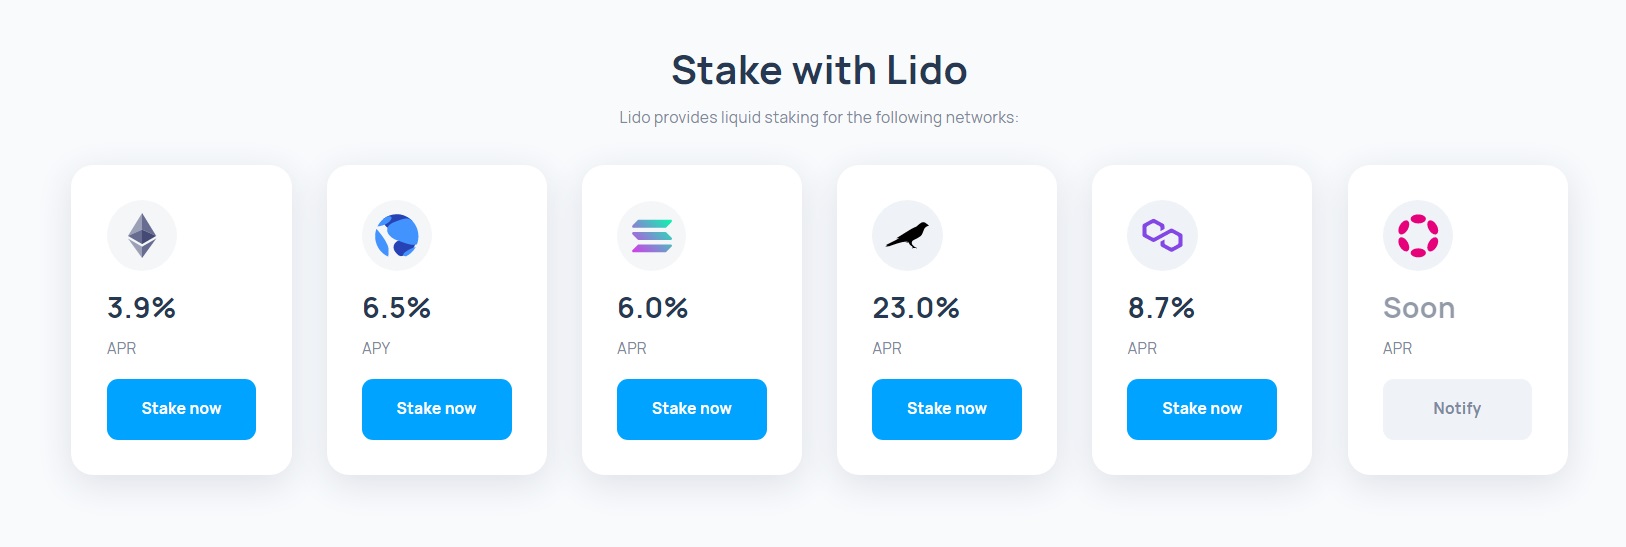Click the 3.9% rate text

[141, 308]
